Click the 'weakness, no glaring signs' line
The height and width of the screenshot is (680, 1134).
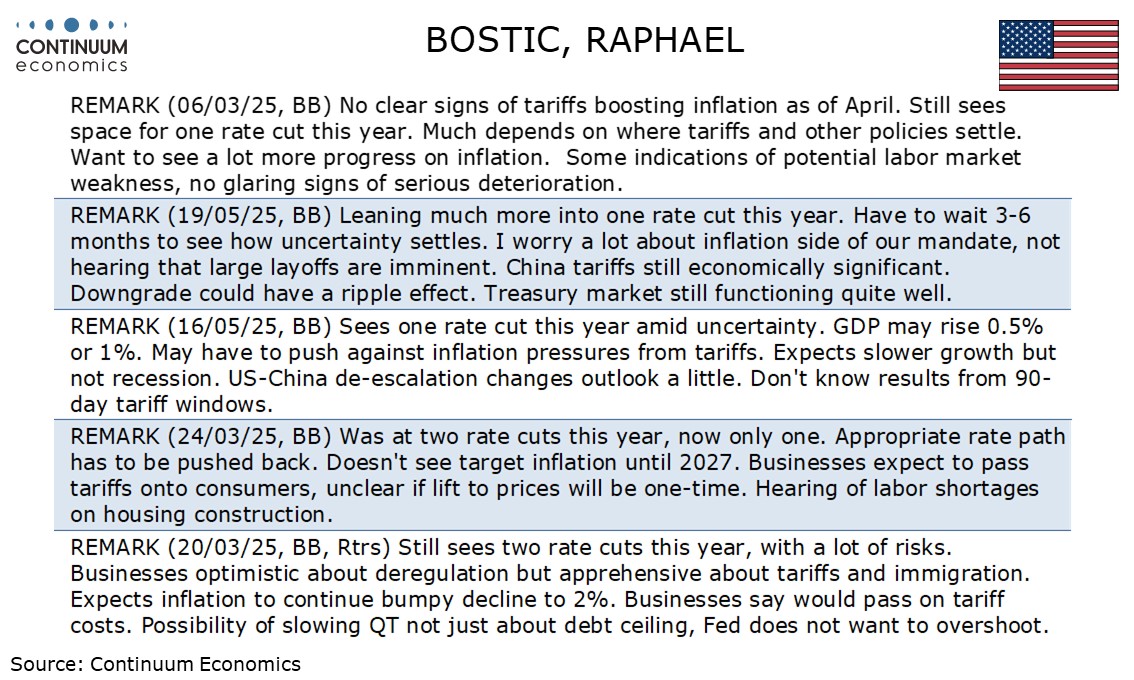[346, 184]
